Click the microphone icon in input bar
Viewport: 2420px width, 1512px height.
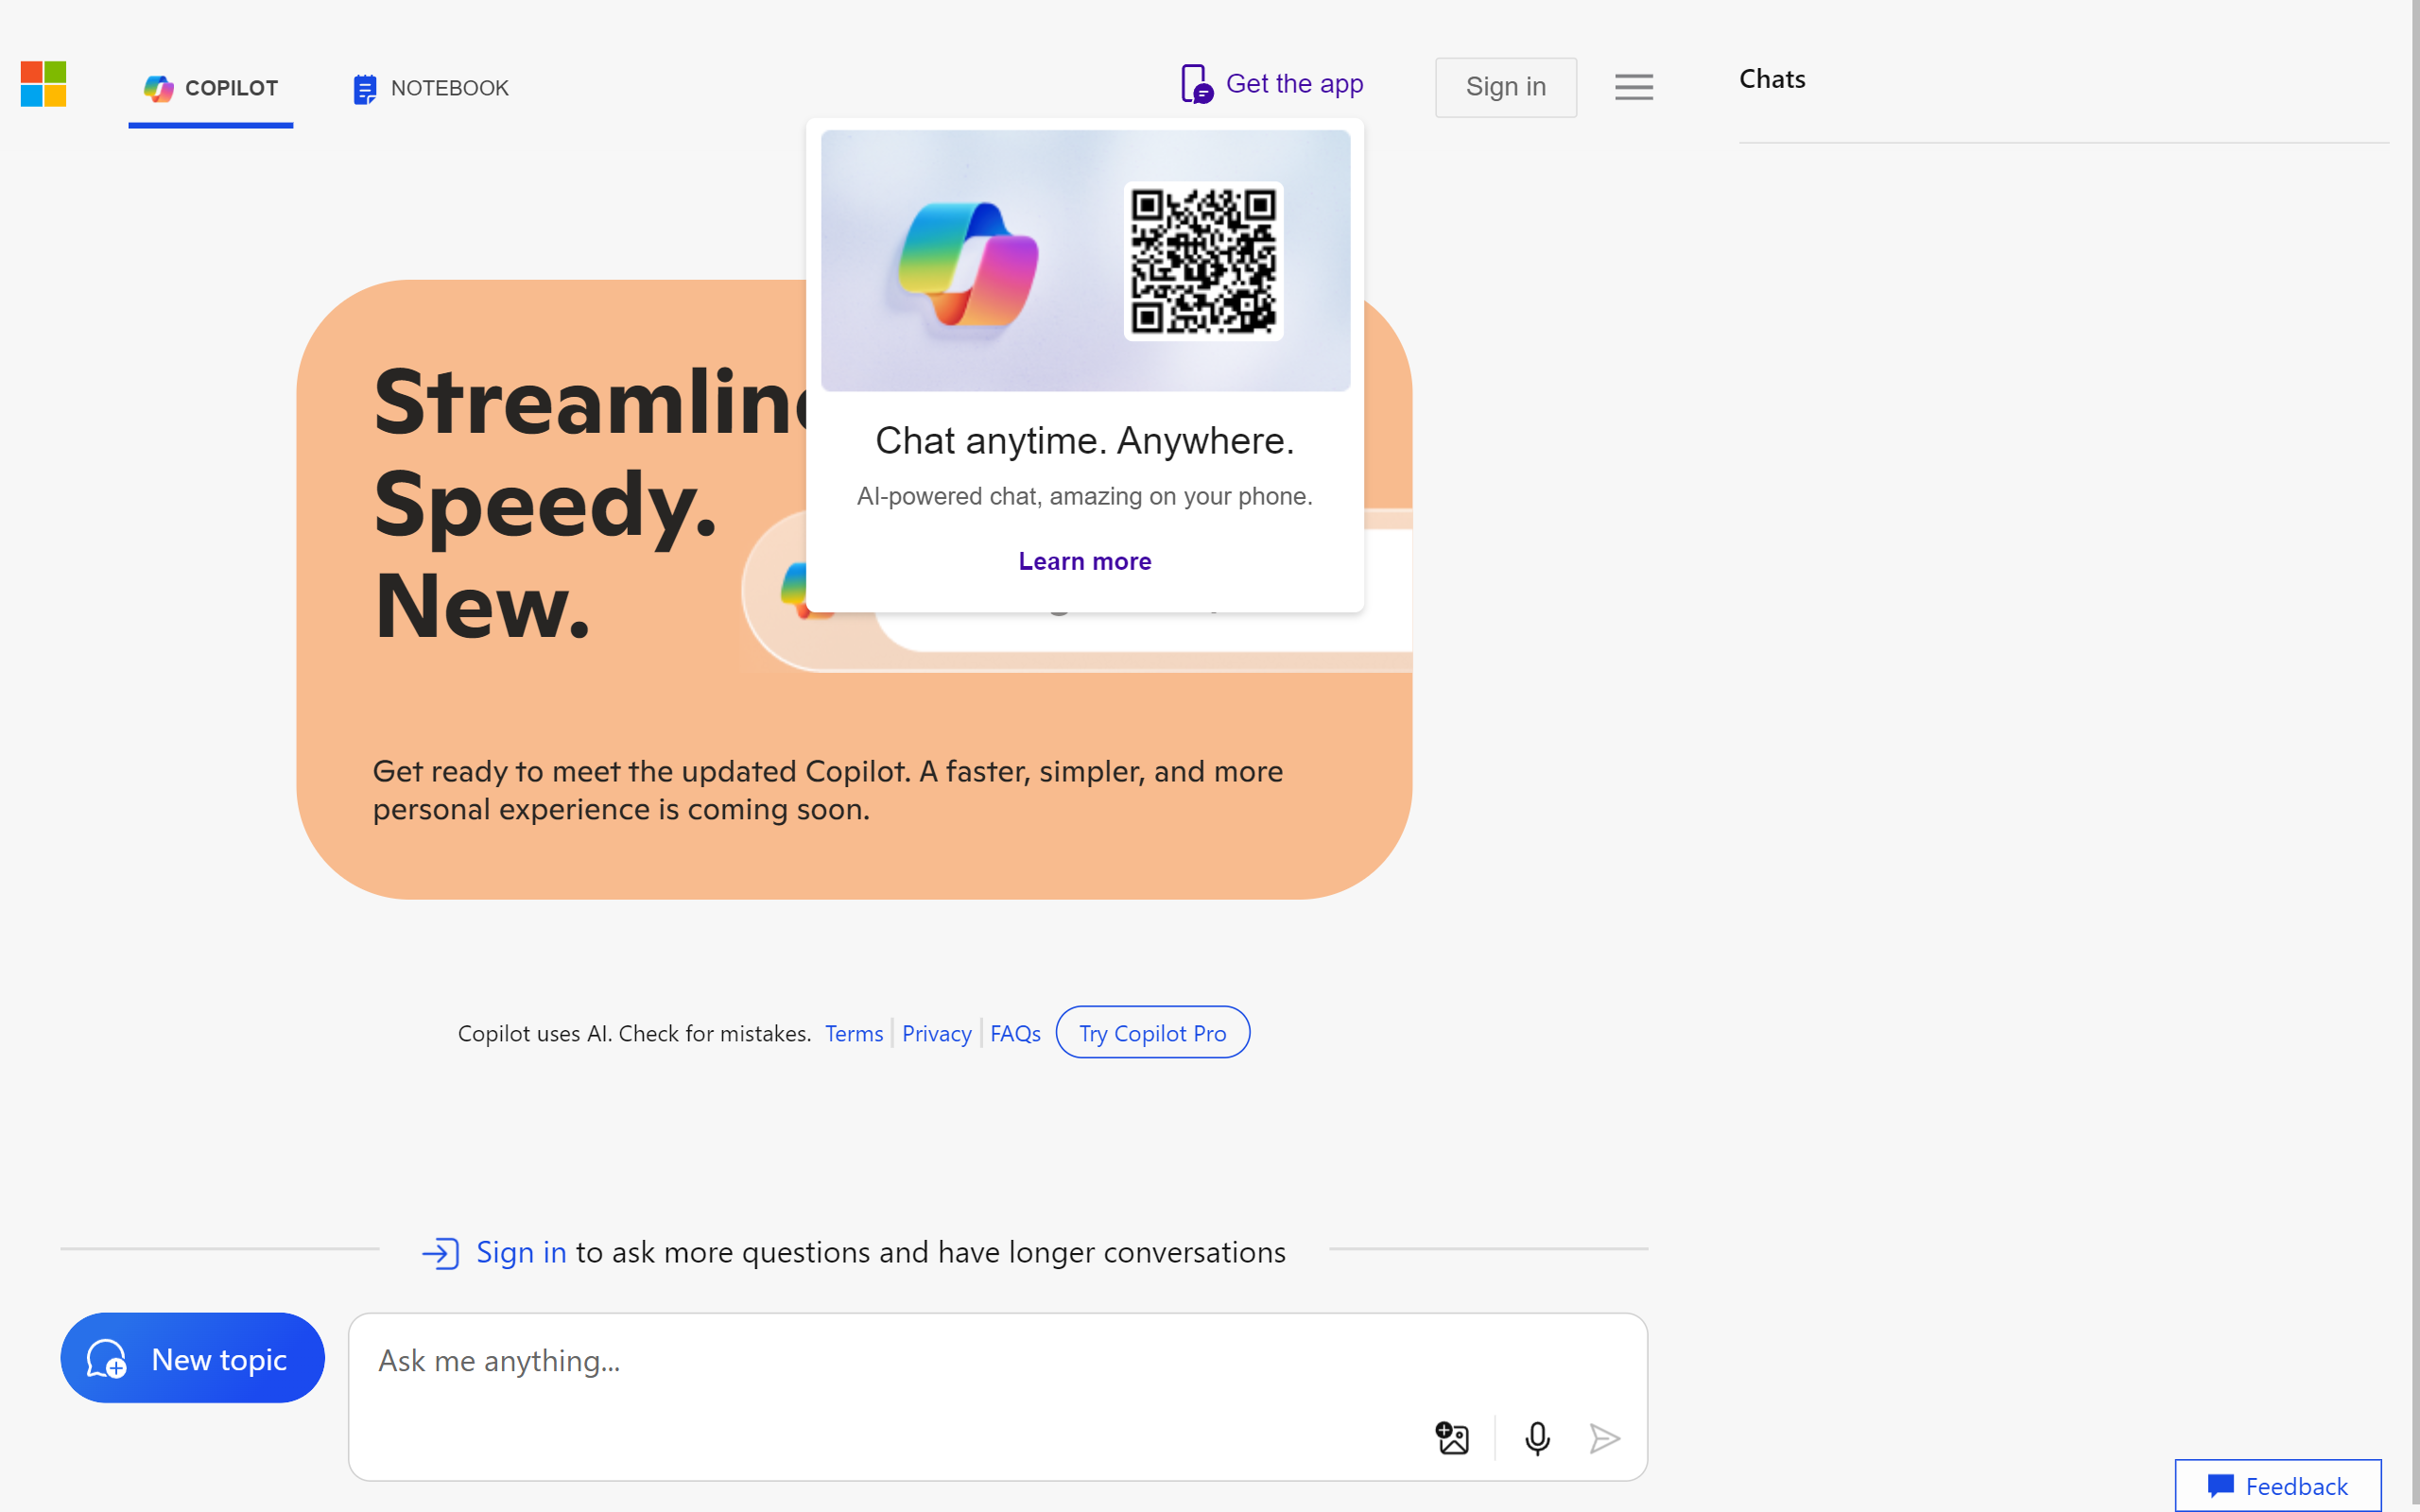tap(1537, 1435)
